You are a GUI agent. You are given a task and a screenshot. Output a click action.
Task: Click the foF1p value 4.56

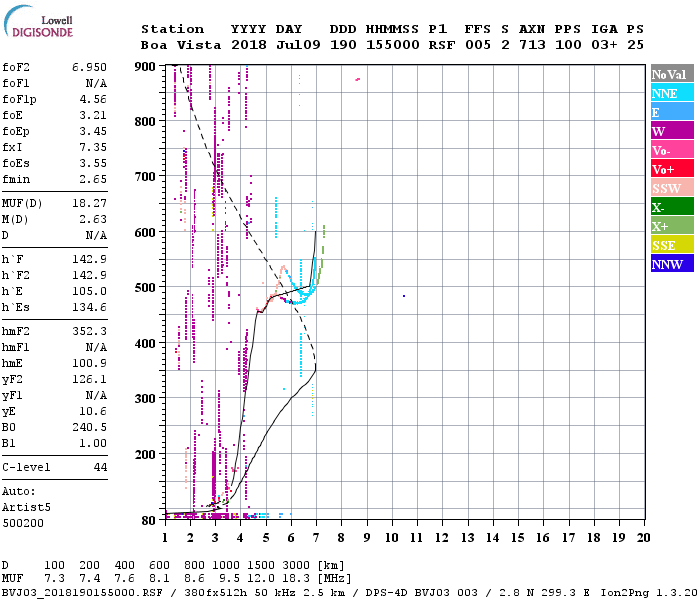click(x=93, y=99)
